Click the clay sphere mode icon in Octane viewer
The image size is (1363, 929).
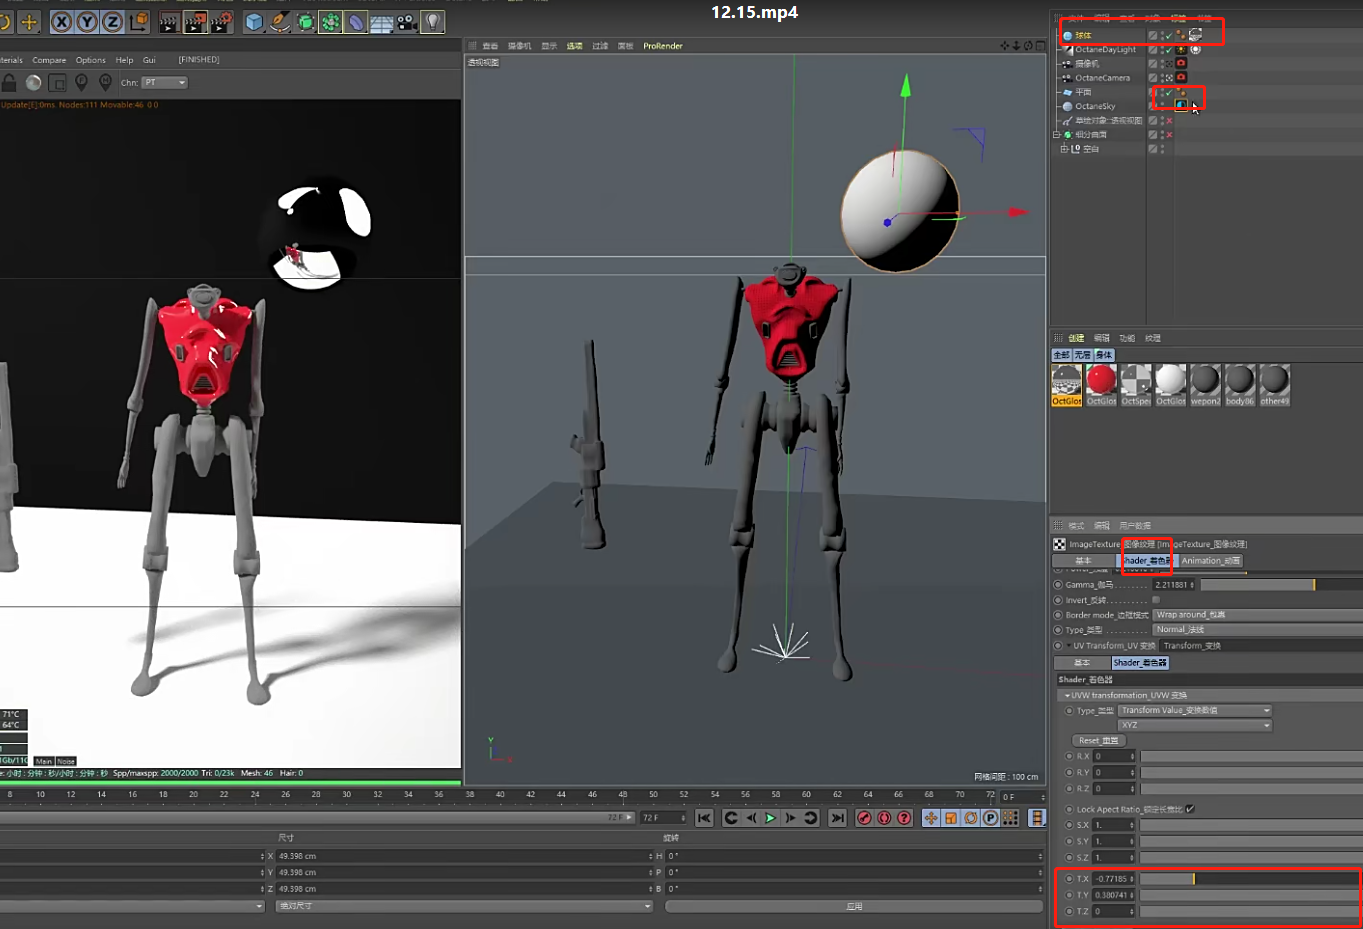(34, 83)
